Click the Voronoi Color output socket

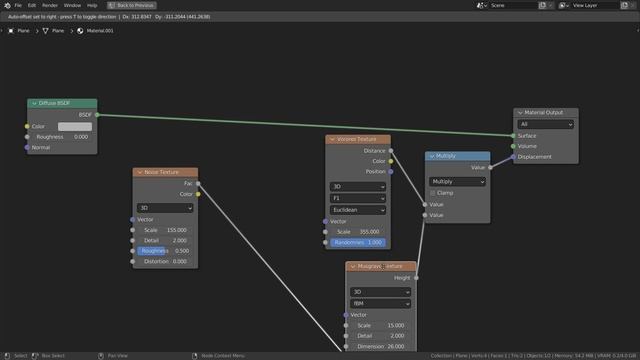(391, 161)
